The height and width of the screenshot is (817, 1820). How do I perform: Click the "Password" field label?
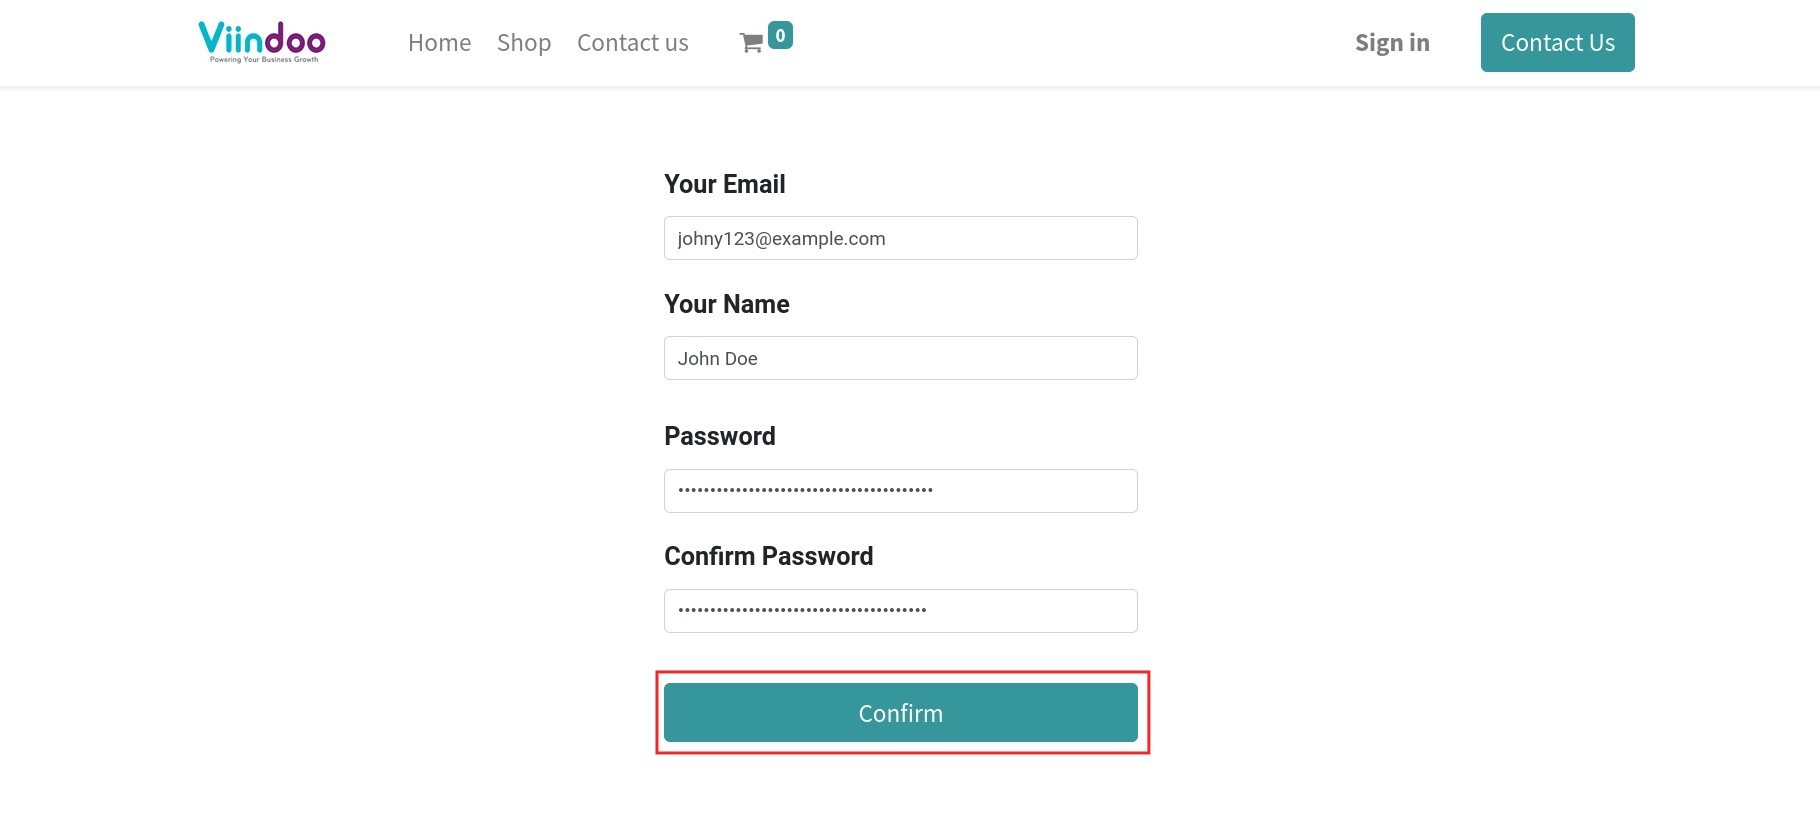click(x=719, y=436)
